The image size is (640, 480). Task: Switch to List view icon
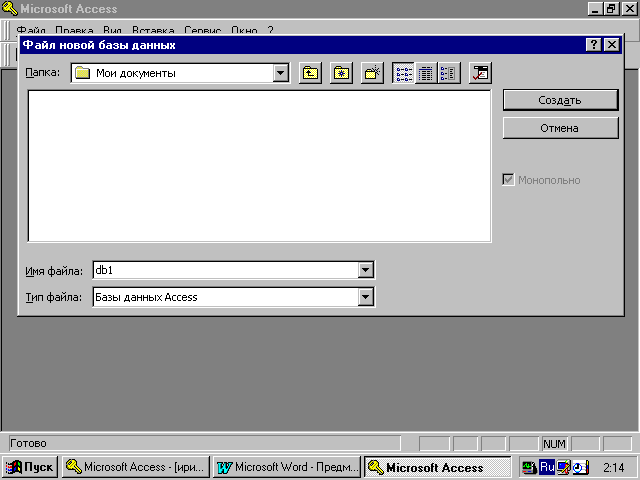point(403,73)
